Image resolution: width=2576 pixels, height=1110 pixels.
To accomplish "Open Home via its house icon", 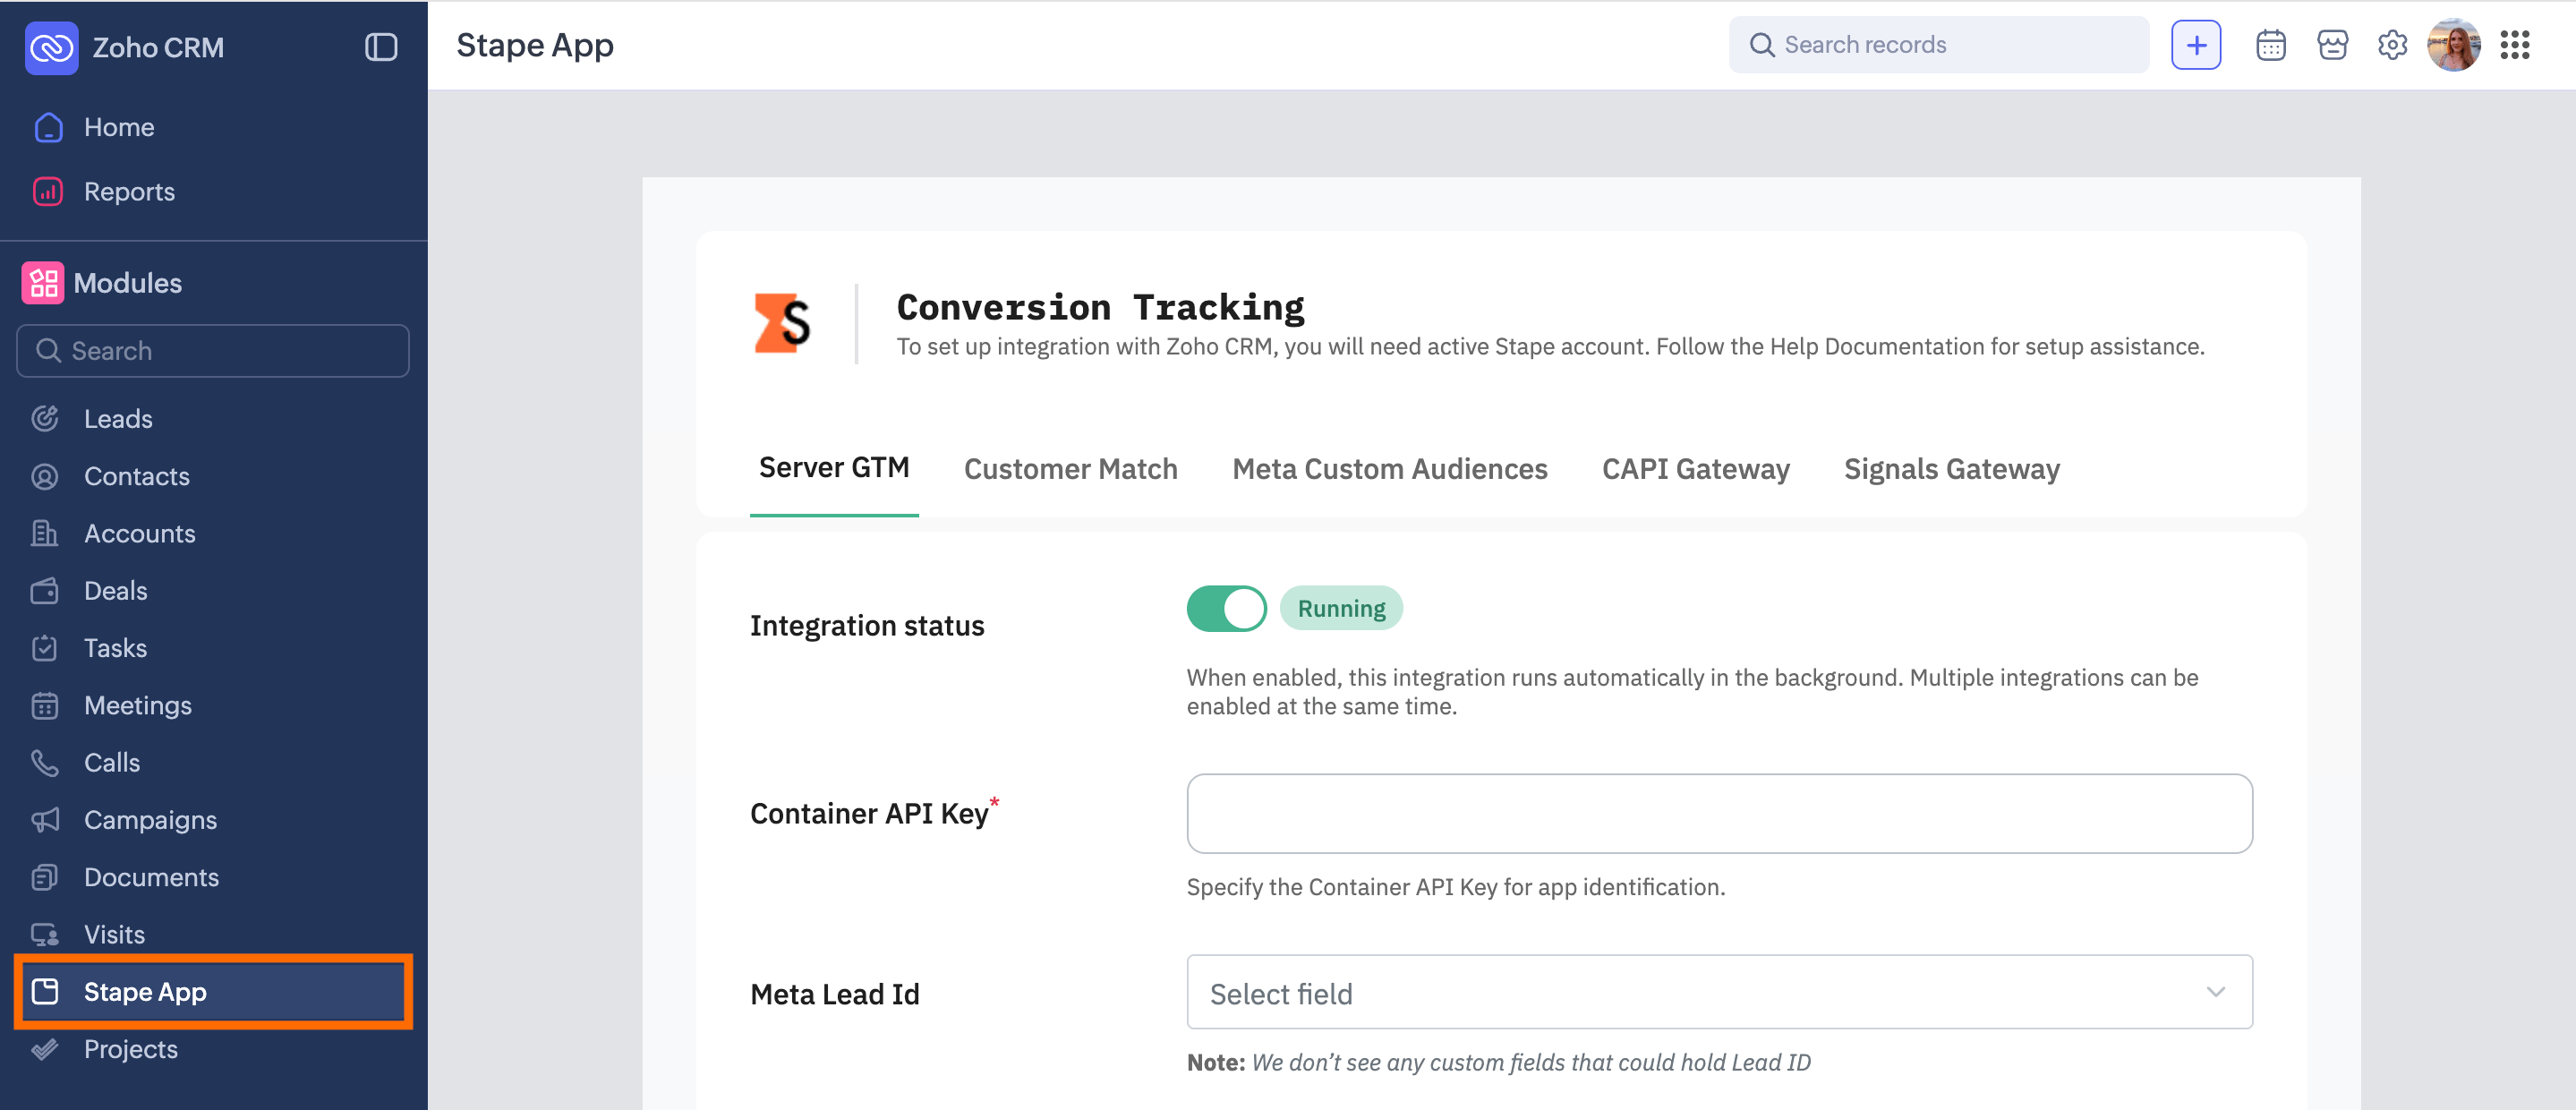I will click(x=48, y=127).
